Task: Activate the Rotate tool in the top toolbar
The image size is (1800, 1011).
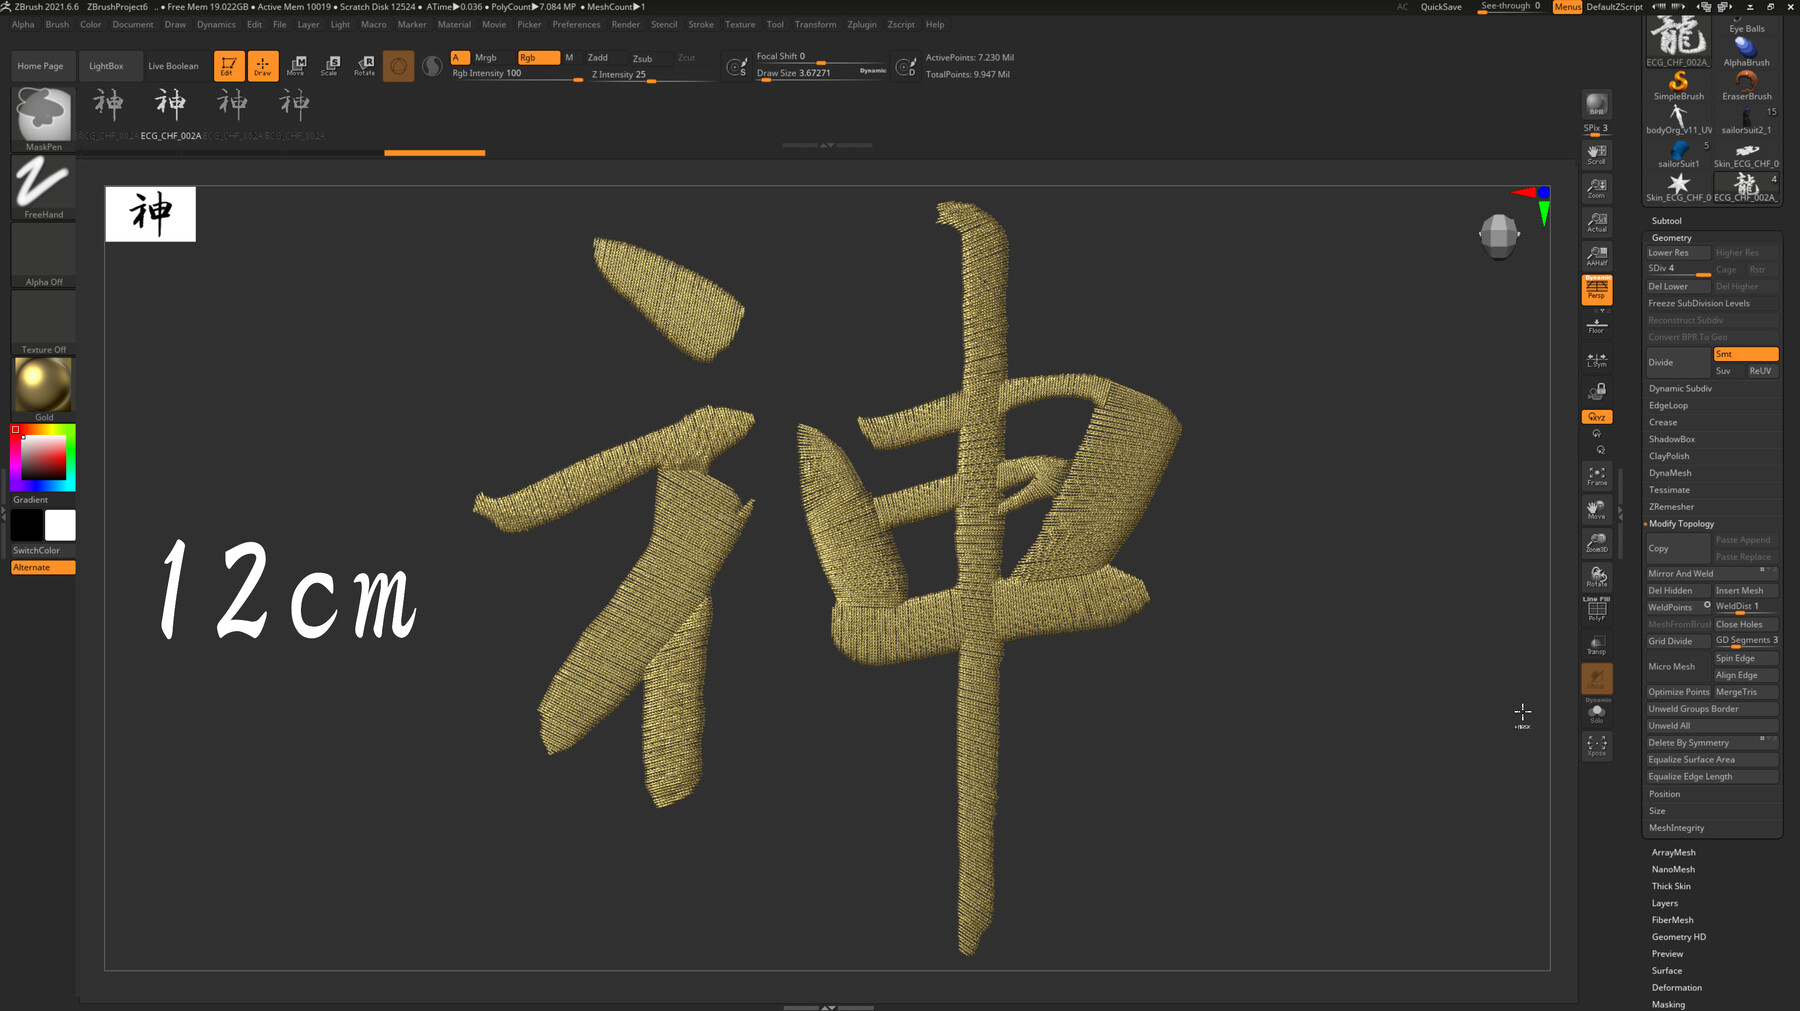Action: point(363,66)
